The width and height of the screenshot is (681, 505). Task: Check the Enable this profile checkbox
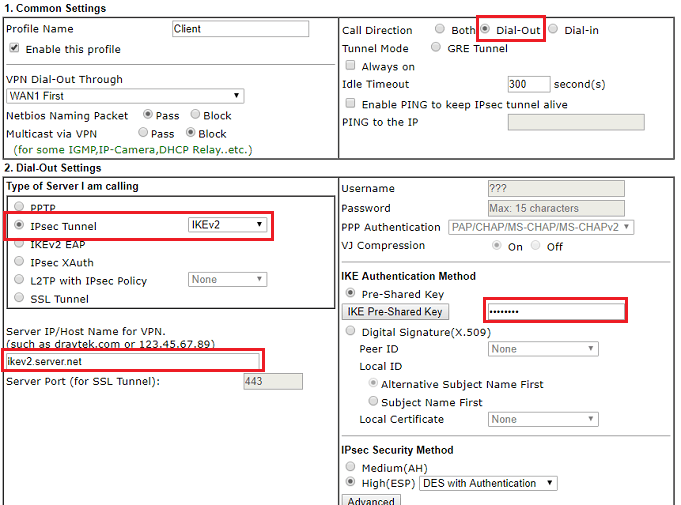14,48
